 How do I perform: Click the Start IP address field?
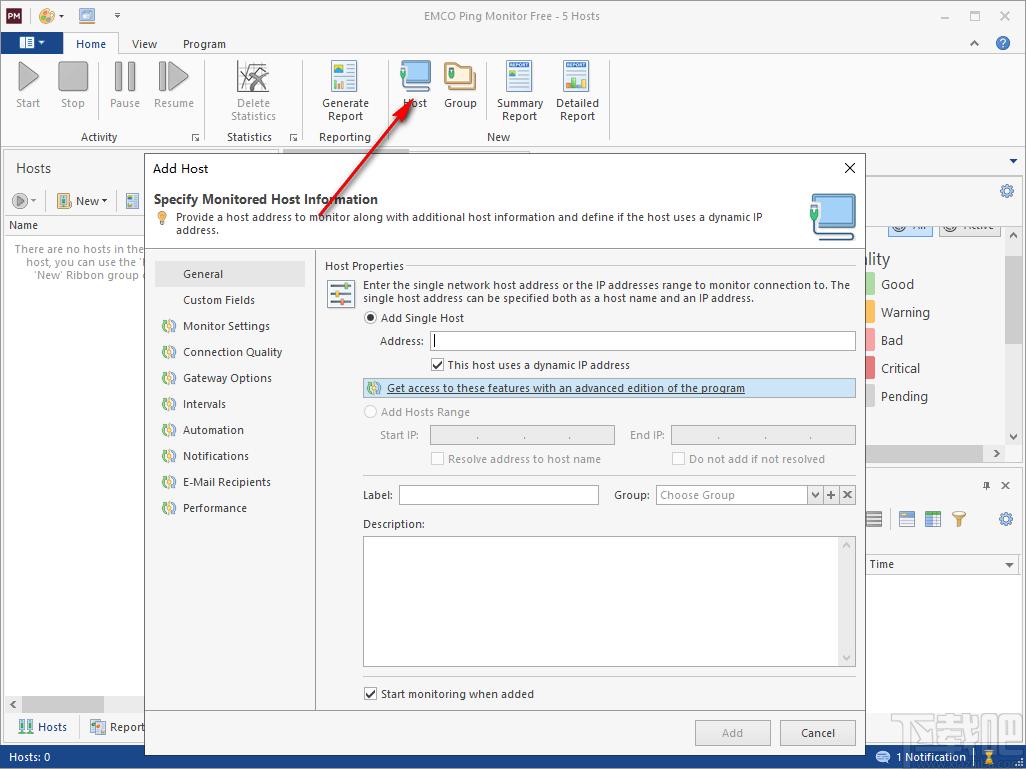522,435
